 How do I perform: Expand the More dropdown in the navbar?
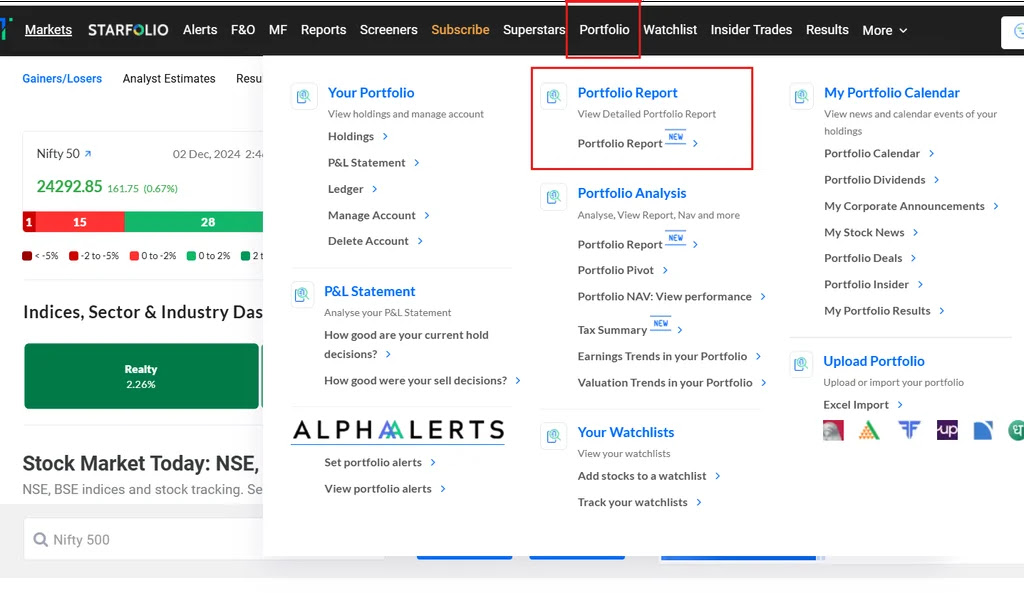coord(884,31)
